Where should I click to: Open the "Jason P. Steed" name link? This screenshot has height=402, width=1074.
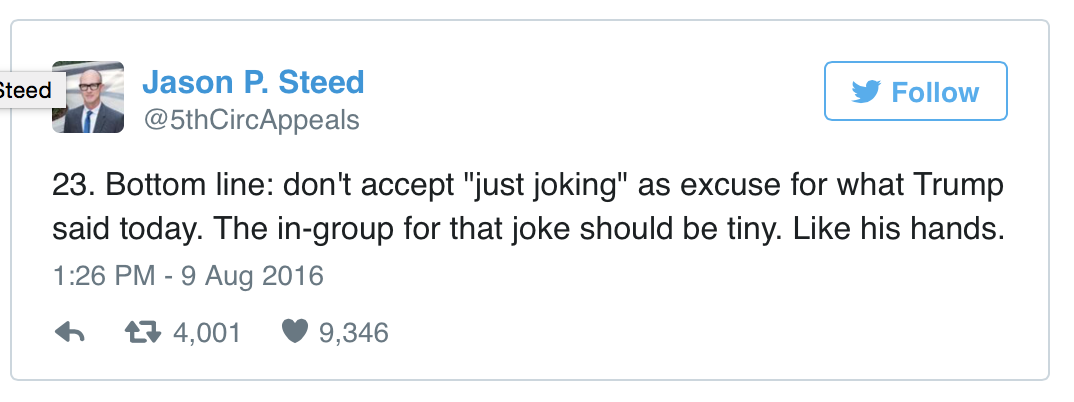[x=253, y=81]
